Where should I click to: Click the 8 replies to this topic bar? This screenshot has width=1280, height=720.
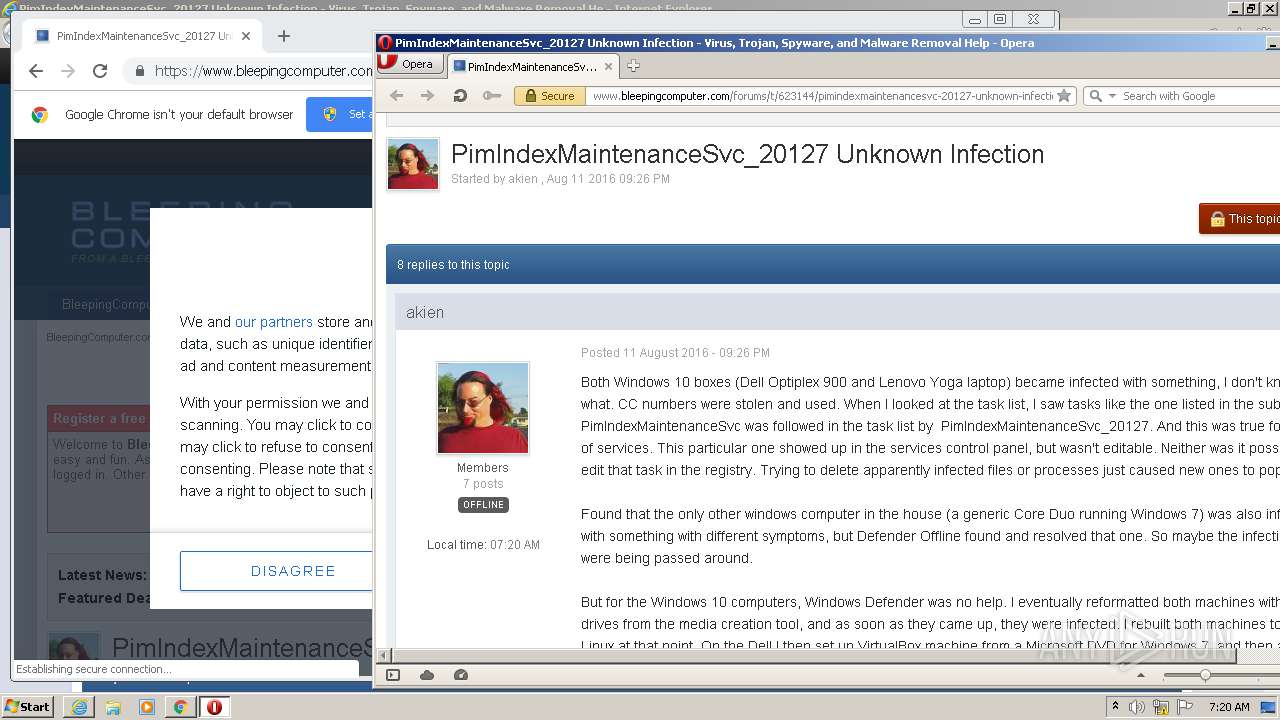point(833,265)
